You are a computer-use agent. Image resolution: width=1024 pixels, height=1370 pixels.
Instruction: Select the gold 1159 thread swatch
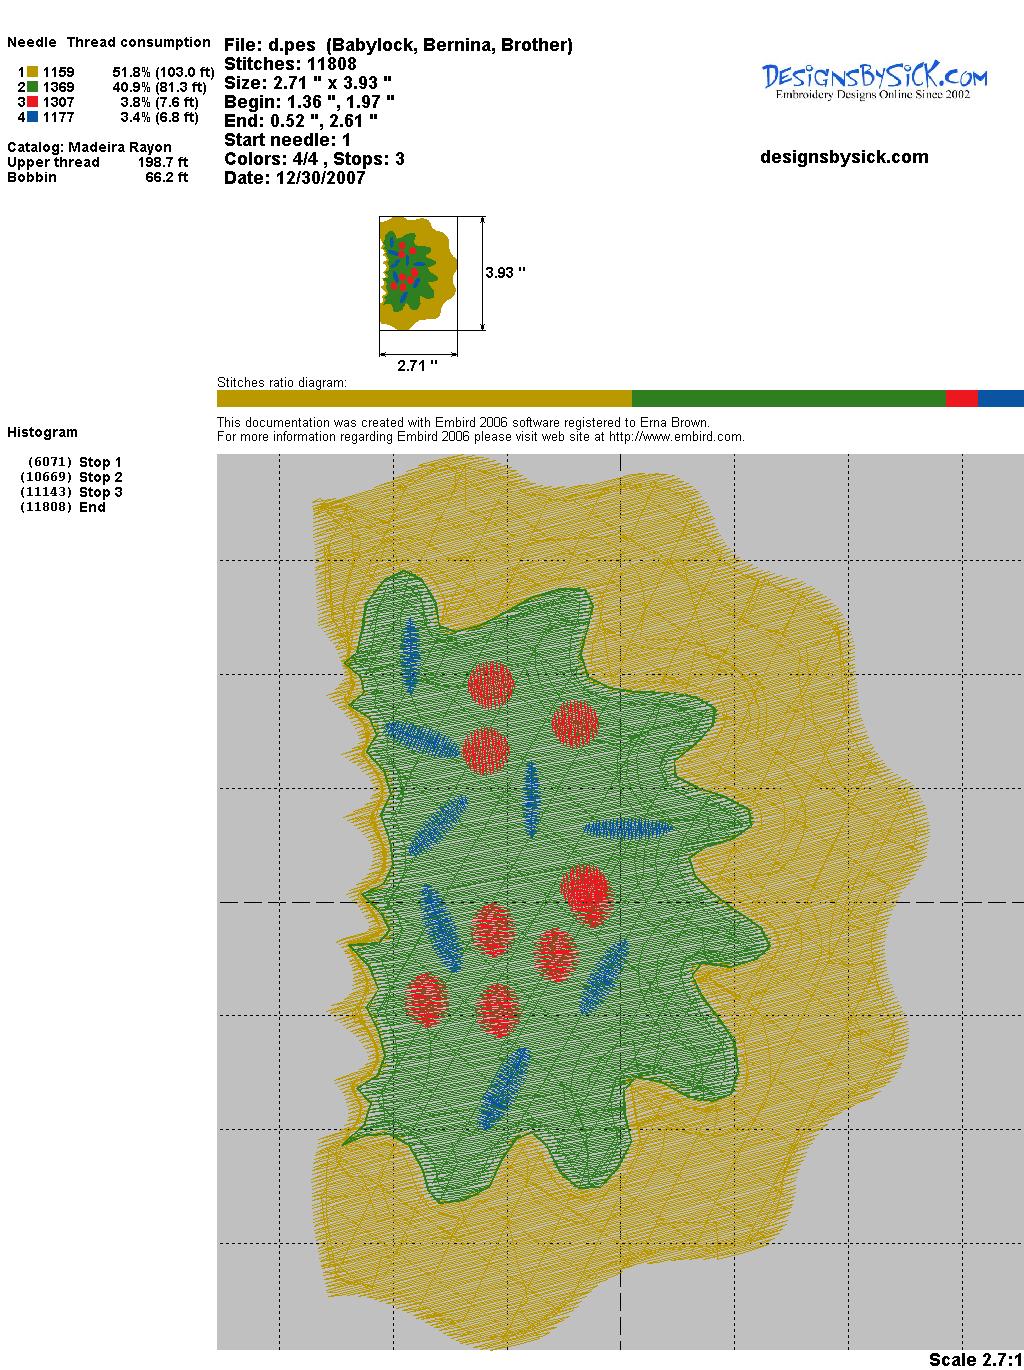pos(33,72)
